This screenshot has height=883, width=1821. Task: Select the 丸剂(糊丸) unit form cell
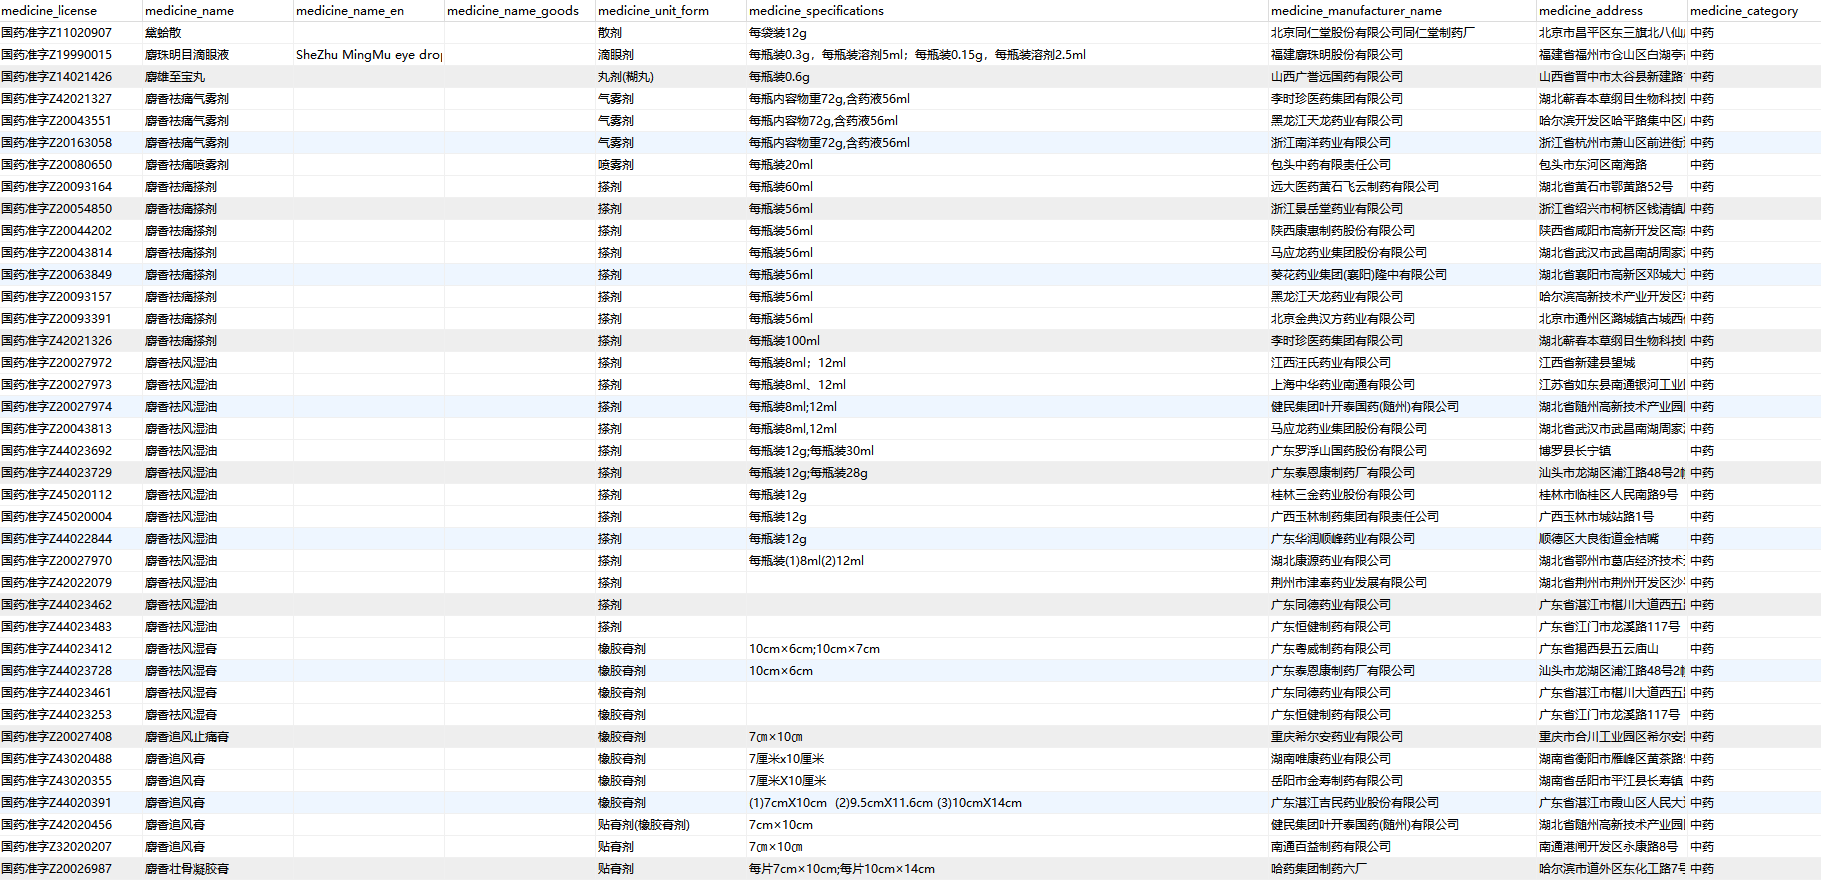coord(625,77)
